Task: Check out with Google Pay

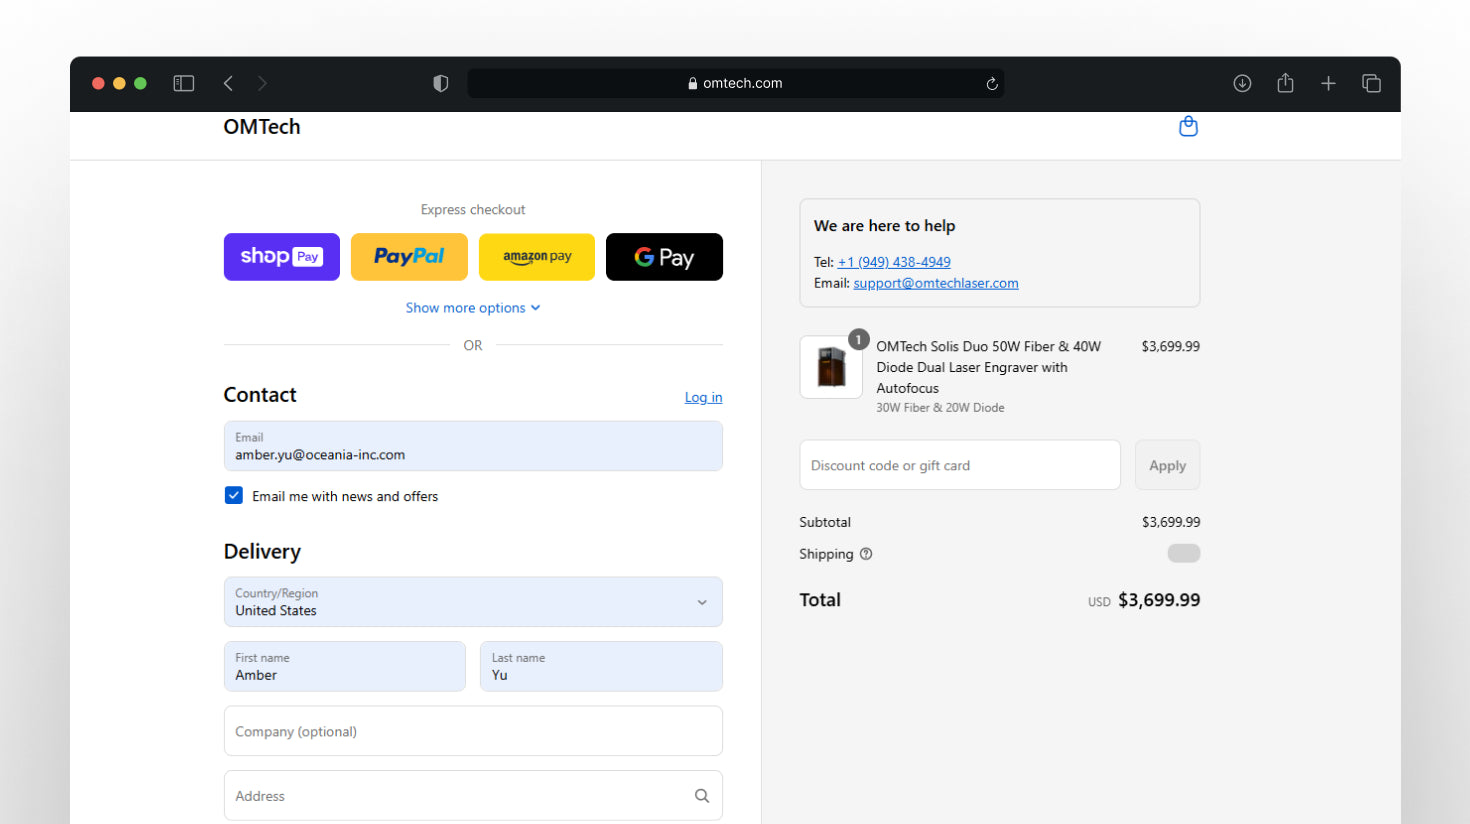Action: (x=664, y=257)
